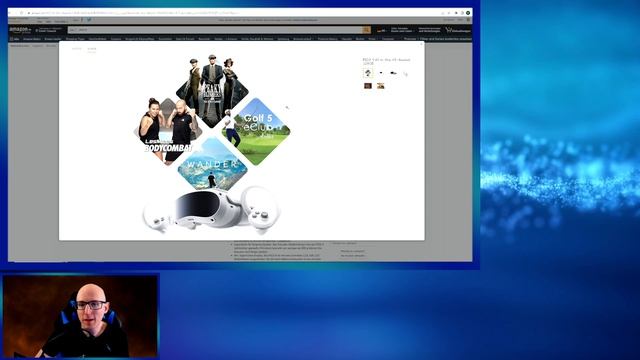Select the dark brown thumbnail
The height and width of the screenshot is (360, 640).
point(368,86)
